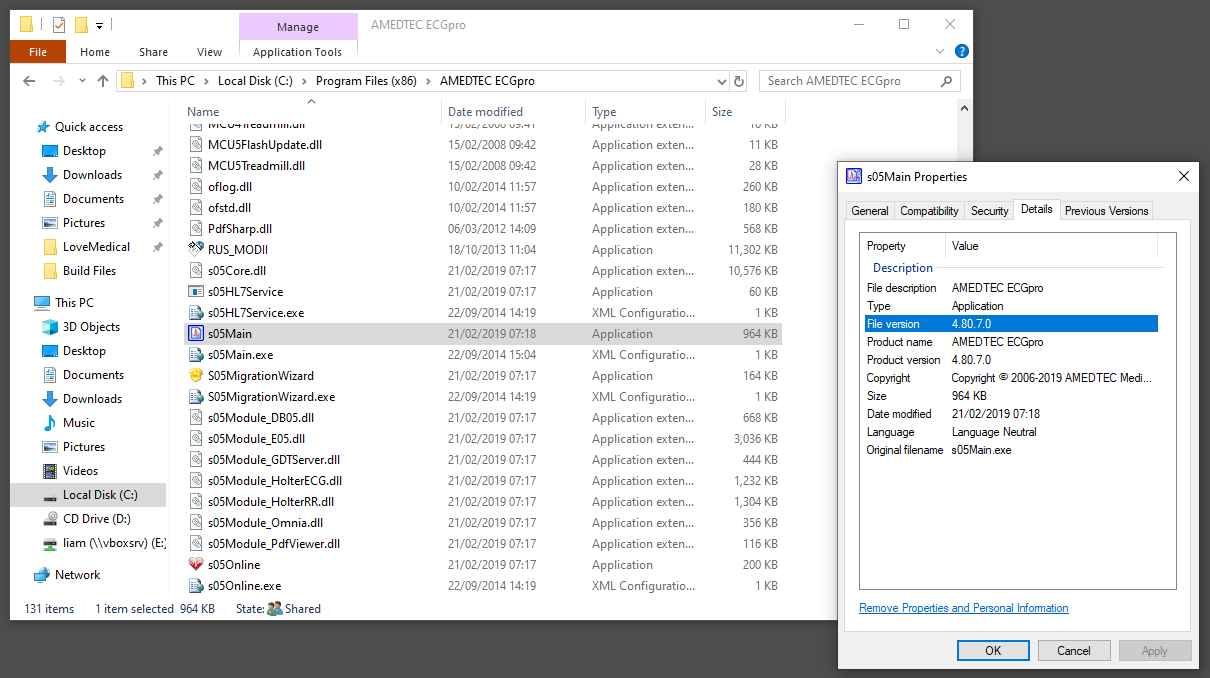This screenshot has width=1210, height=678.
Task: Select Quick access in navigation pane
Action: click(88, 127)
